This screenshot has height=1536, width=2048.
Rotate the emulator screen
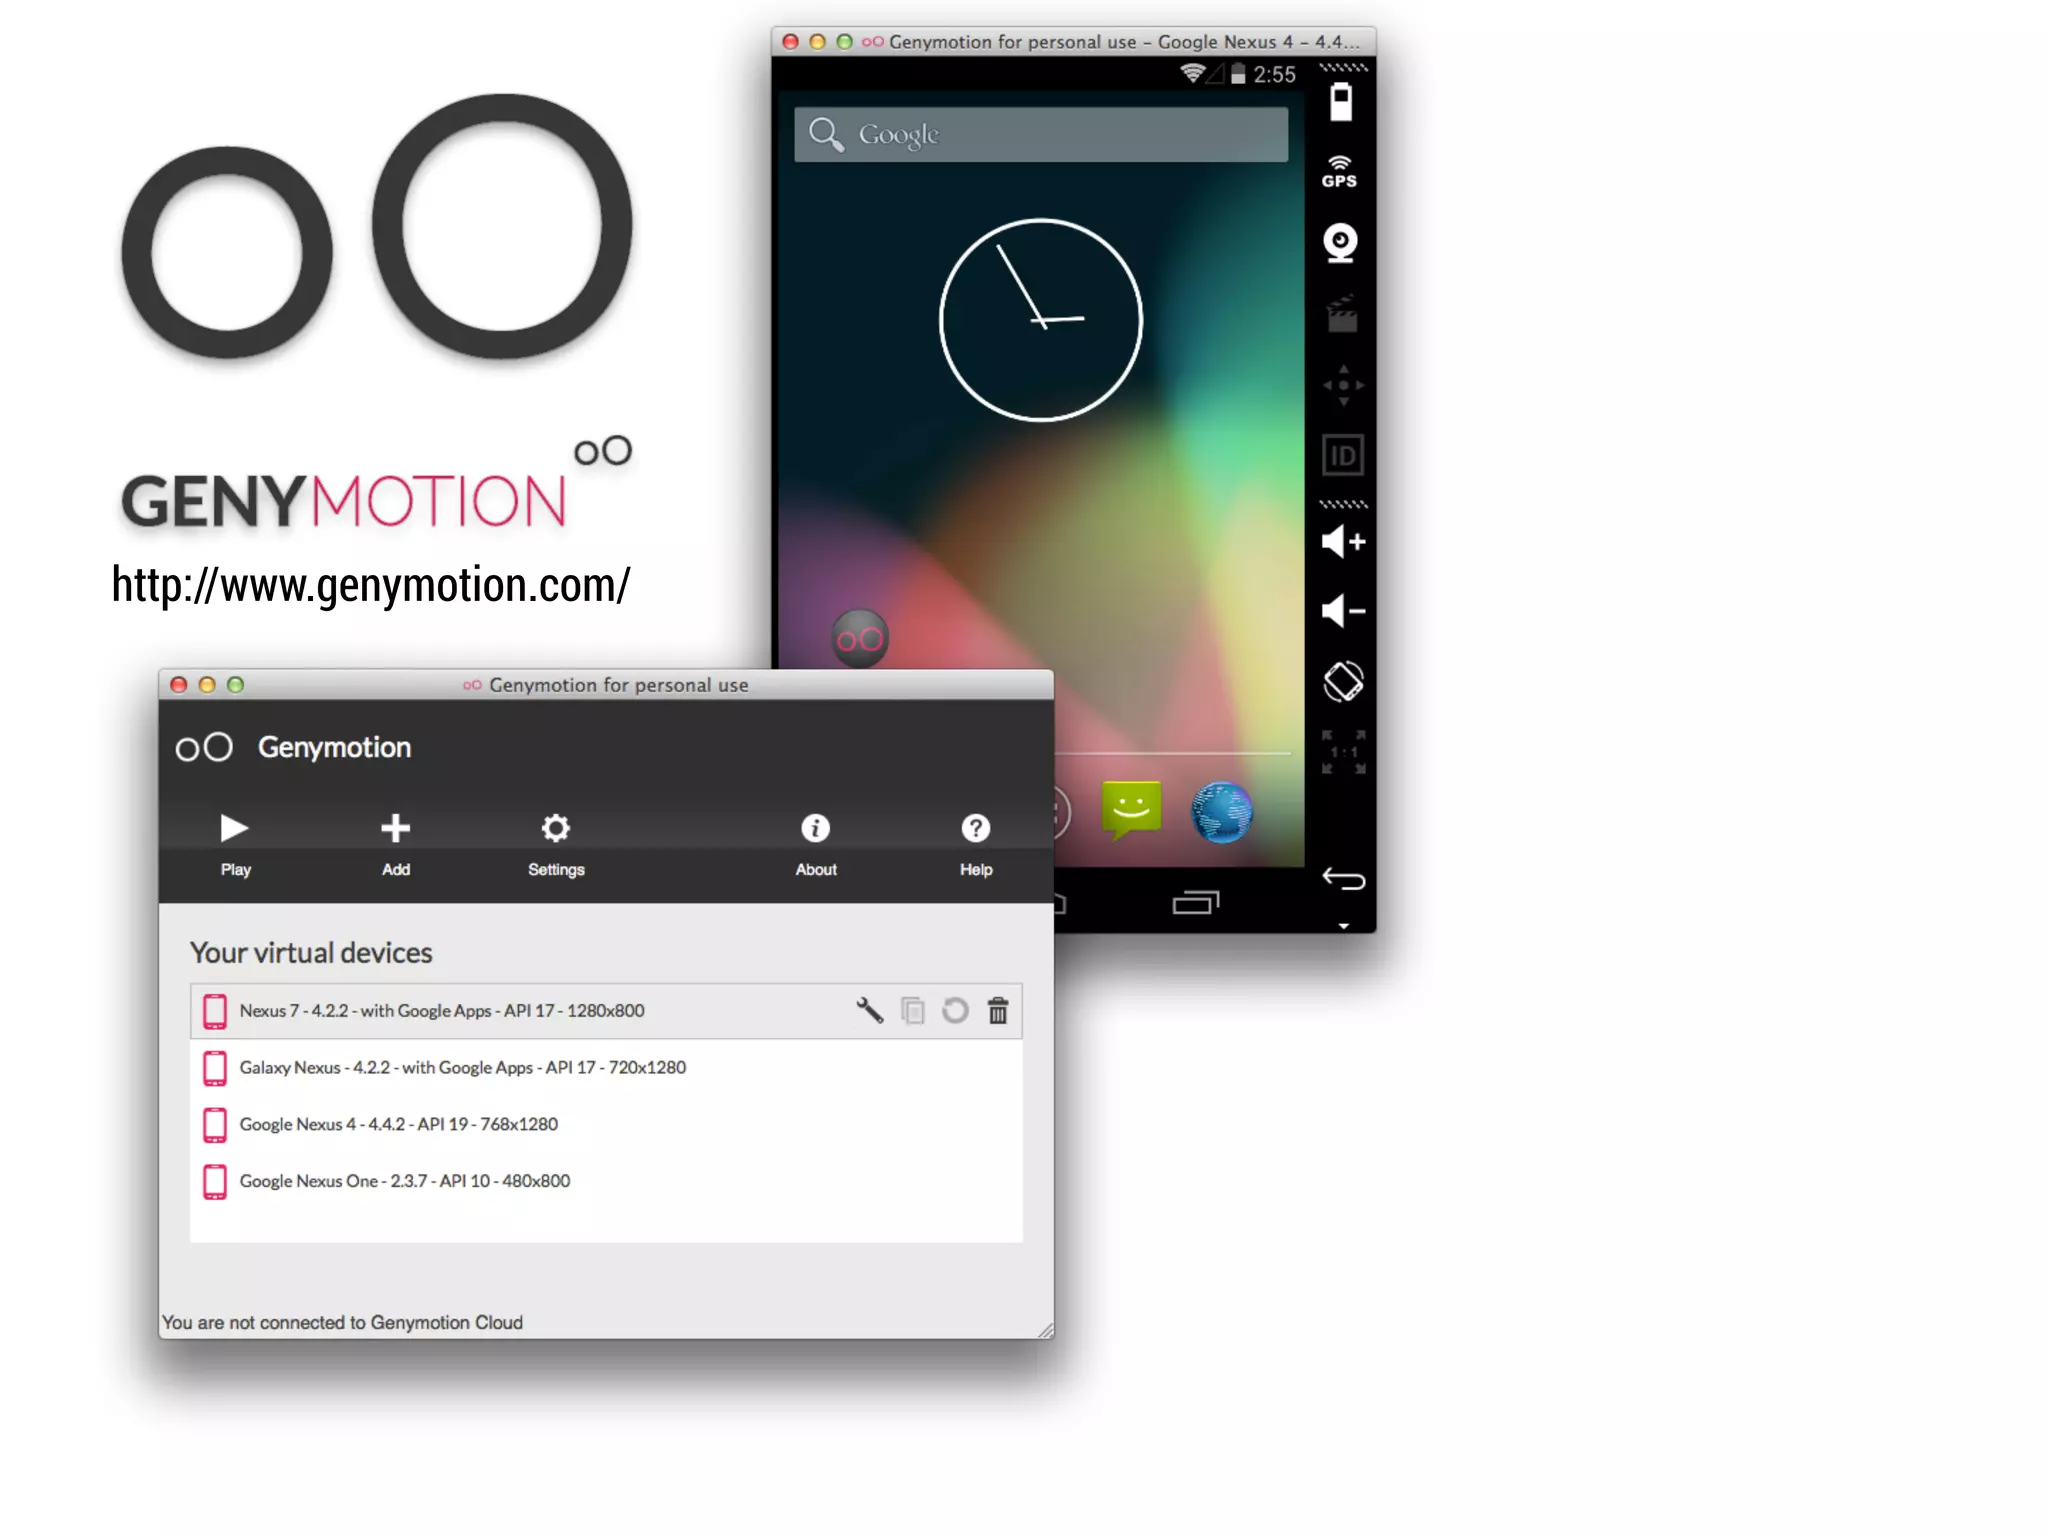pyautogui.click(x=1343, y=682)
